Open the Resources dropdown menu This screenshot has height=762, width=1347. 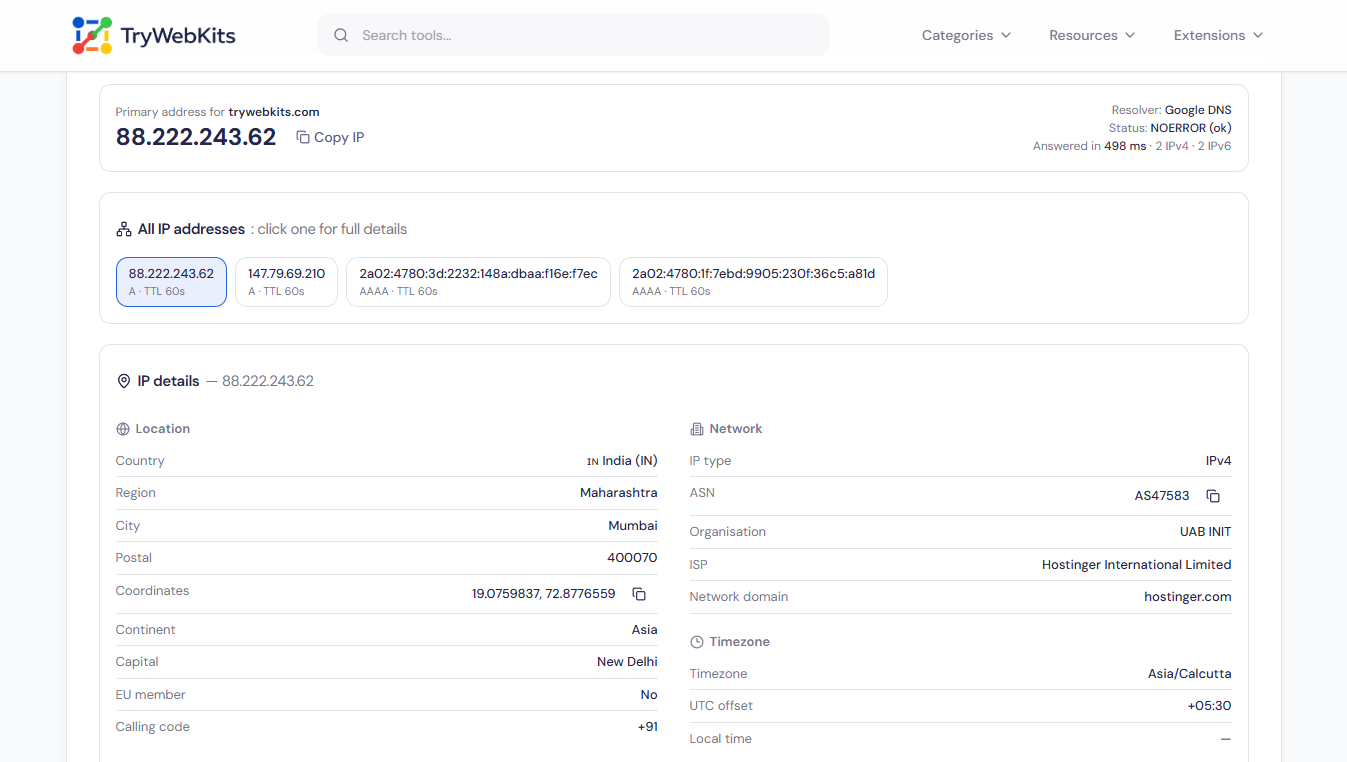(1092, 35)
